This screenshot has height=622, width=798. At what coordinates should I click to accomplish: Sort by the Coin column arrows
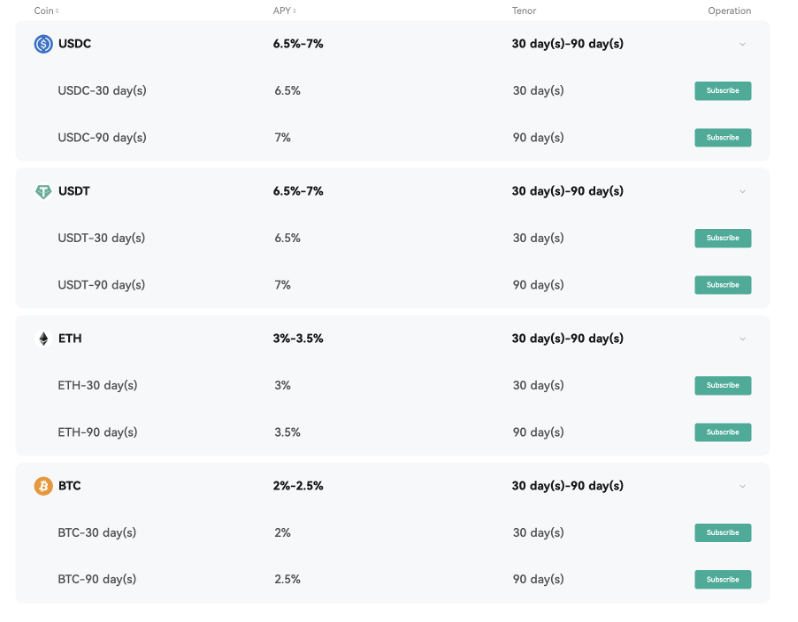pyautogui.click(x=57, y=11)
